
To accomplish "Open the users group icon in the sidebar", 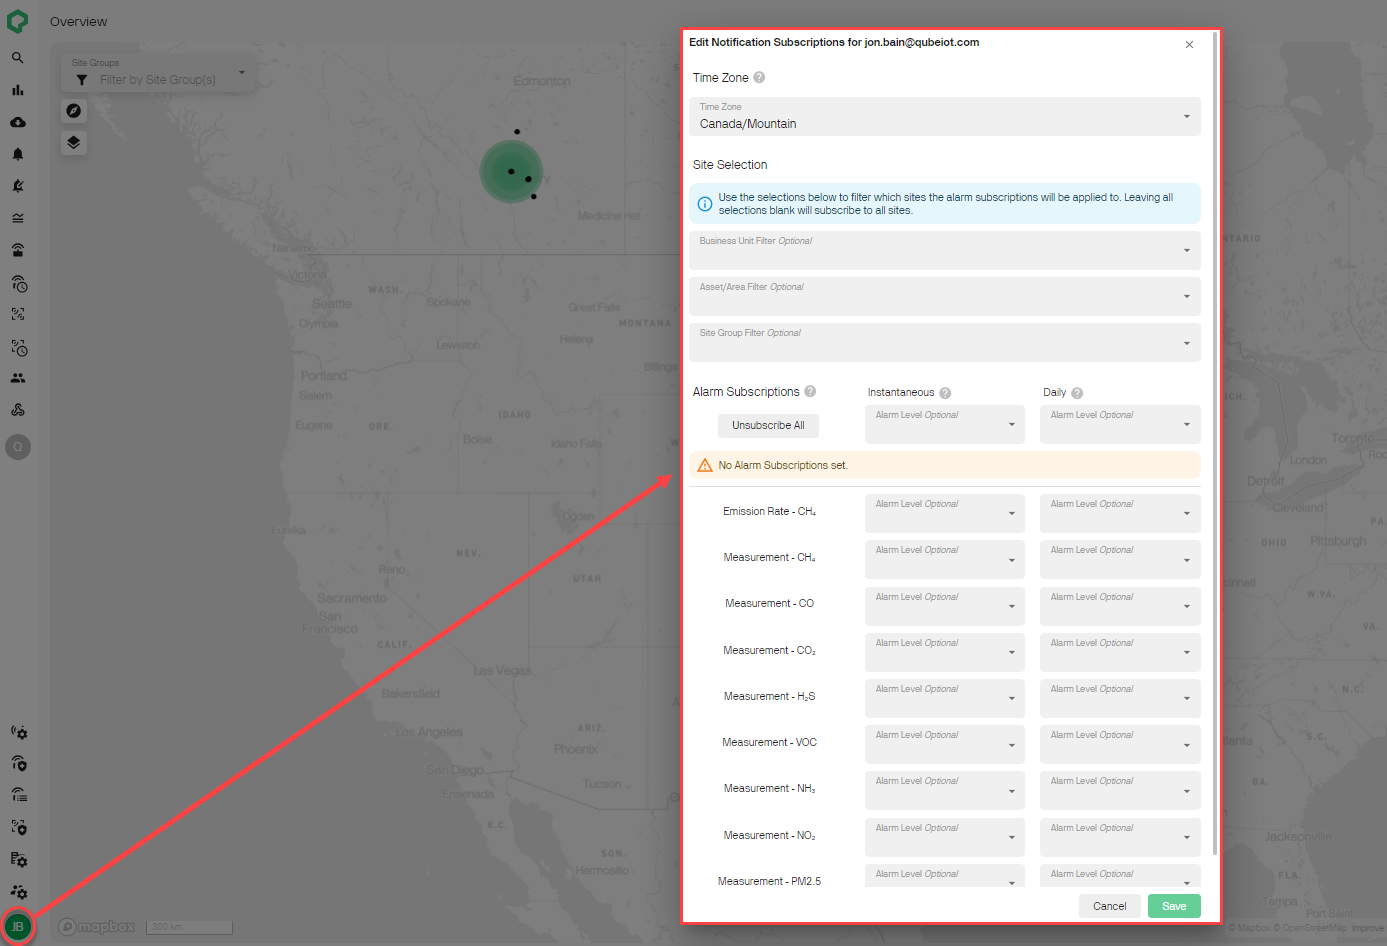I will click(x=18, y=378).
